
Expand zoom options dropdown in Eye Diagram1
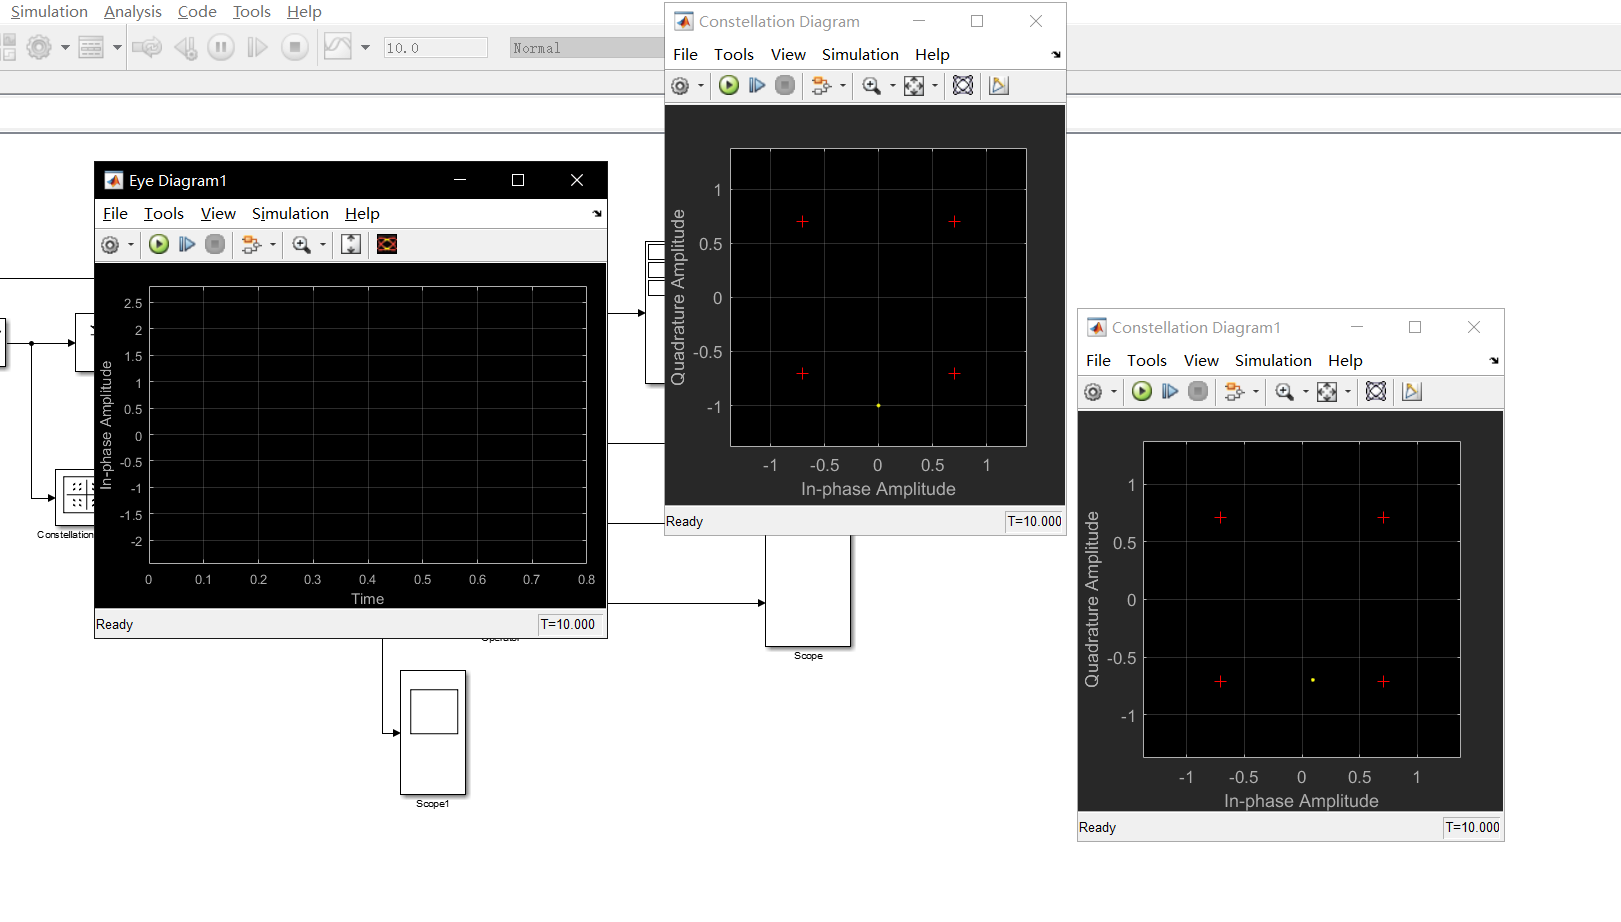(x=323, y=245)
